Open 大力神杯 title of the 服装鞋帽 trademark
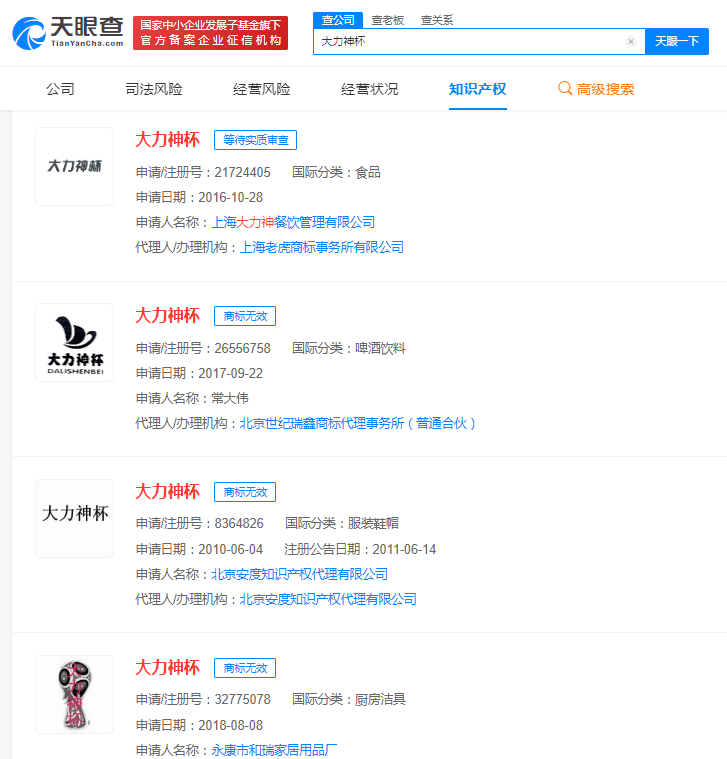The width and height of the screenshot is (727, 759). [x=167, y=491]
